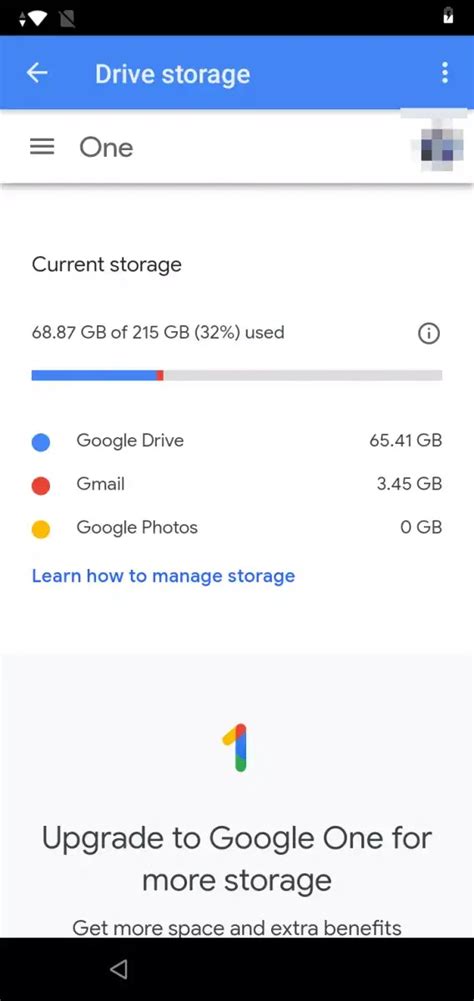Tap the Android back navigation triangle
Image resolution: width=474 pixels, height=1001 pixels.
pos(118,969)
